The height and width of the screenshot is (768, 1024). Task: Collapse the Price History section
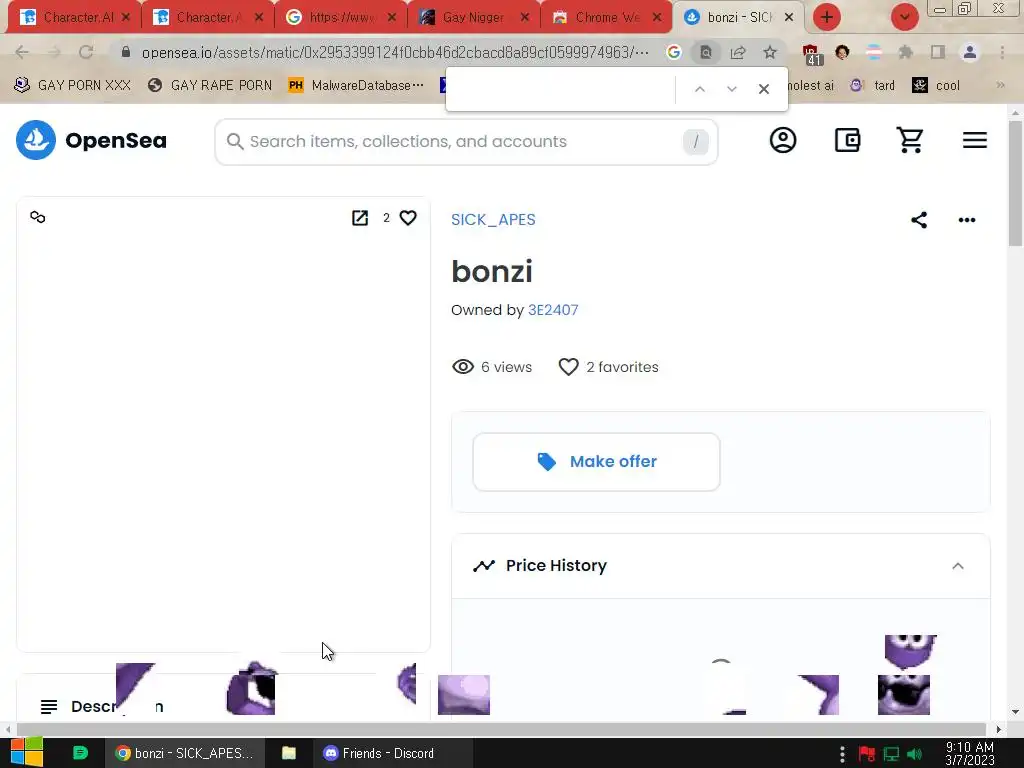point(957,566)
